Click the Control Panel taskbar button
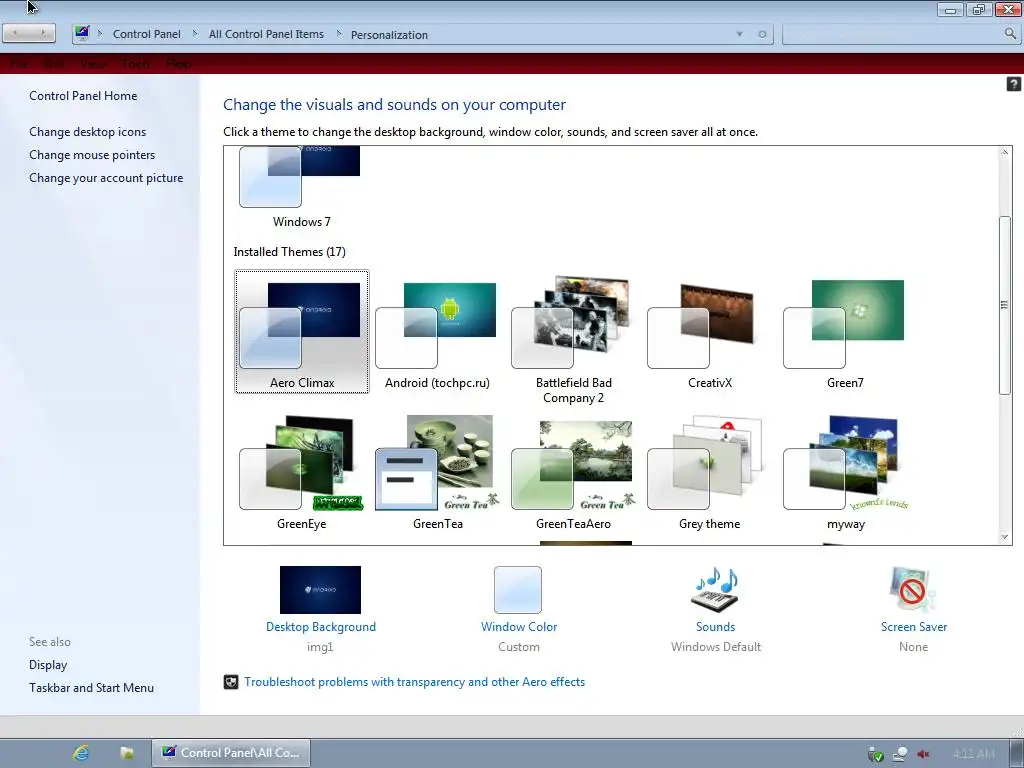This screenshot has height=768, width=1024. [x=231, y=753]
